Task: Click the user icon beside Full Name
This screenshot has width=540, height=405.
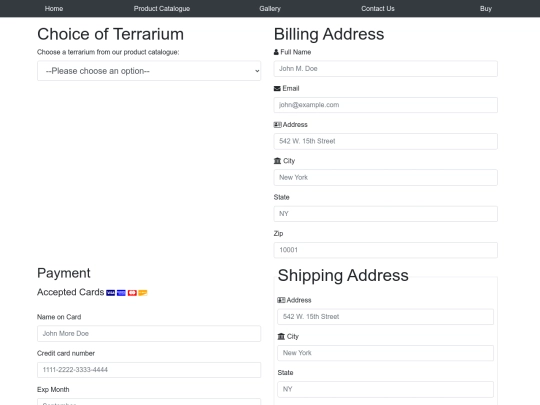Action: click(276, 52)
